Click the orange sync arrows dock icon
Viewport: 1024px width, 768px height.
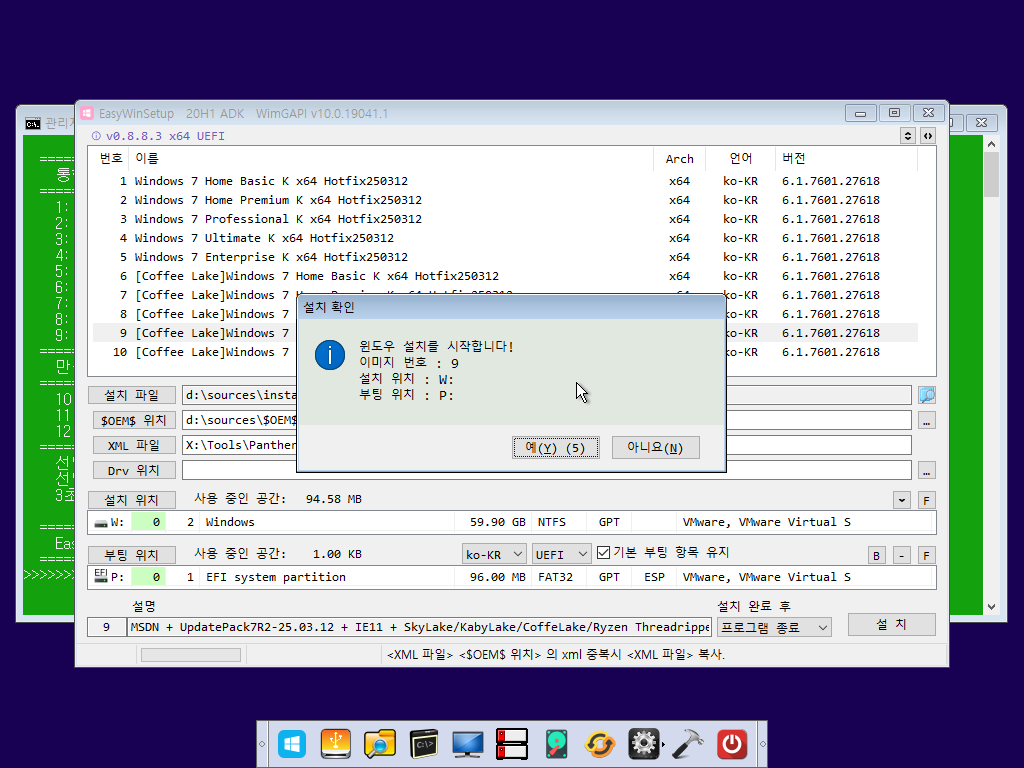coord(600,744)
